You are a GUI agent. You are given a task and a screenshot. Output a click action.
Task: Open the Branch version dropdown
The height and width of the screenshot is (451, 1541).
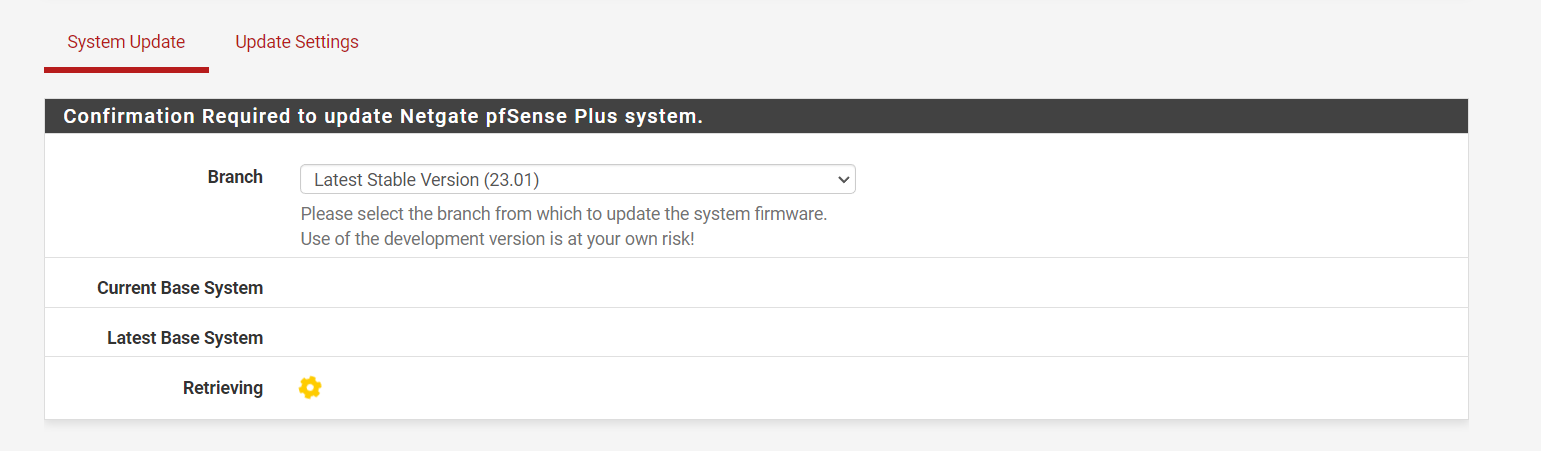coord(578,179)
